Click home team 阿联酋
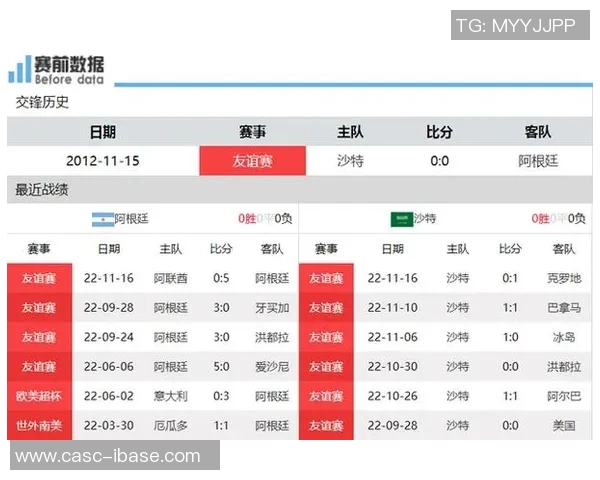The height and width of the screenshot is (480, 600). [x=171, y=278]
